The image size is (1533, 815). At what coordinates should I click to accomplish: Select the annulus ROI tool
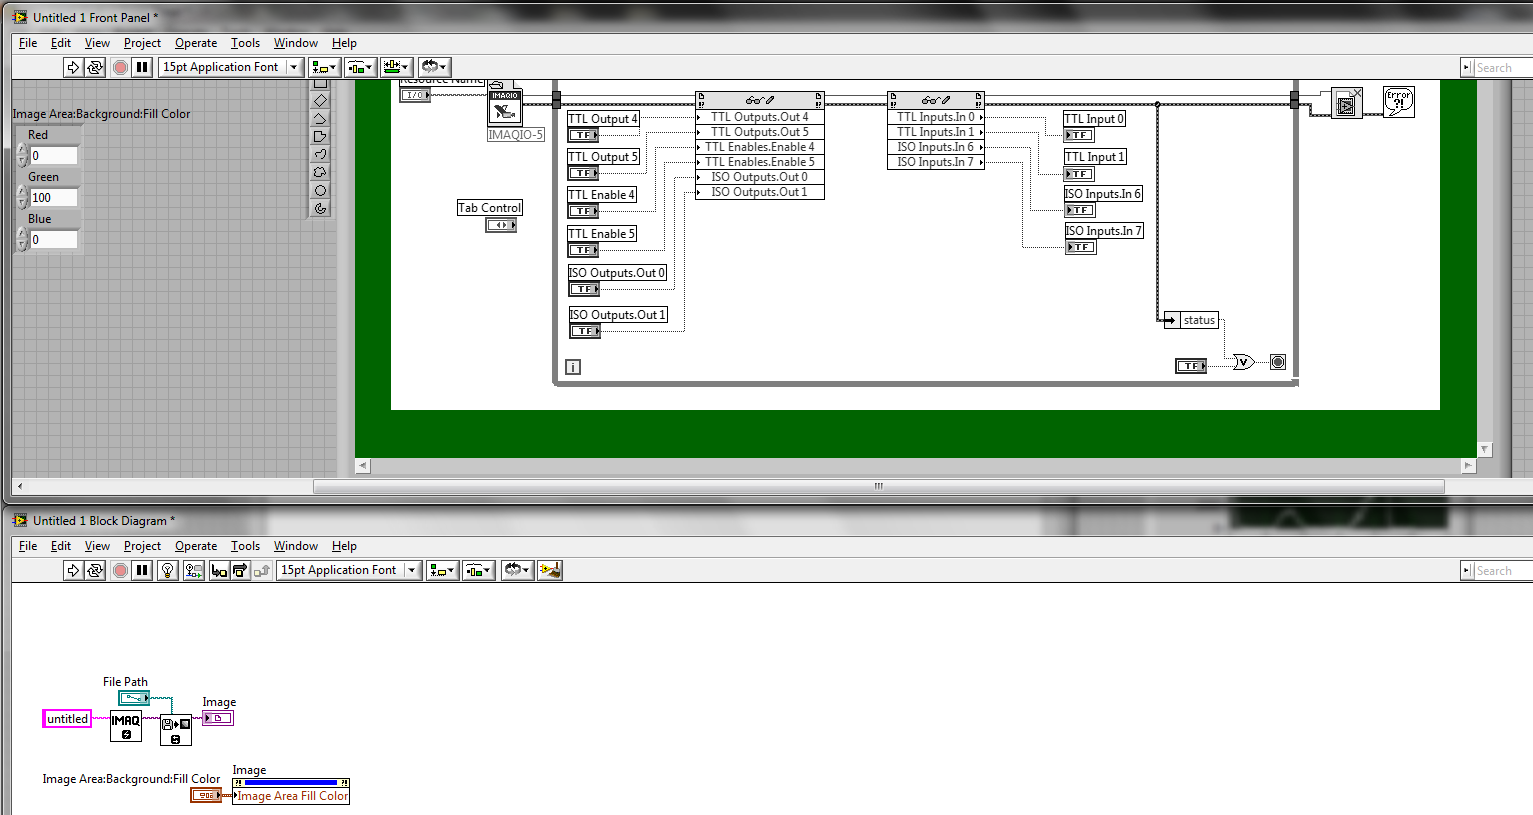coord(320,208)
